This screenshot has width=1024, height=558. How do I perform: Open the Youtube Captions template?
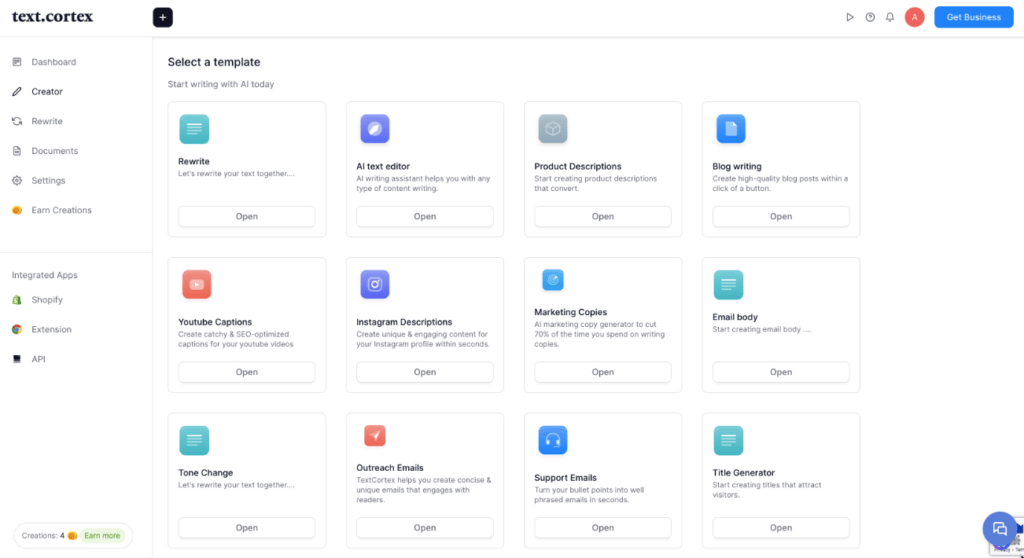247,372
